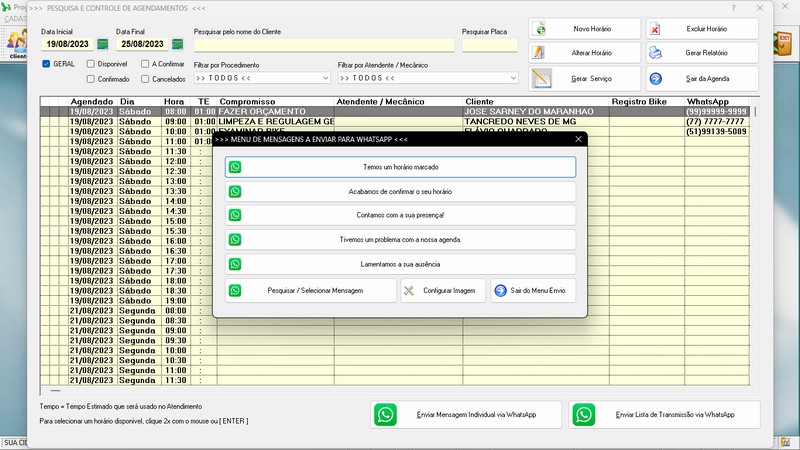Click the Novo Horário plus icon

[x=540, y=29]
